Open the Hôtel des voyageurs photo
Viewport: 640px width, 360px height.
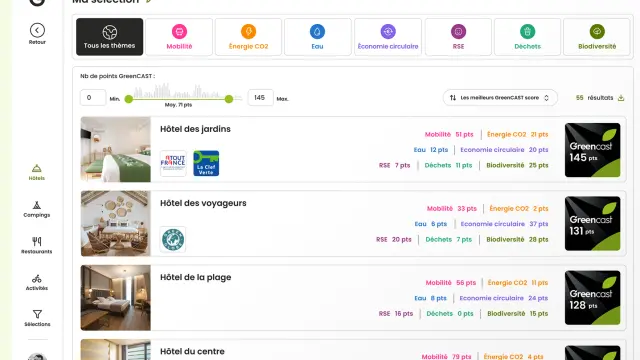(x=116, y=224)
